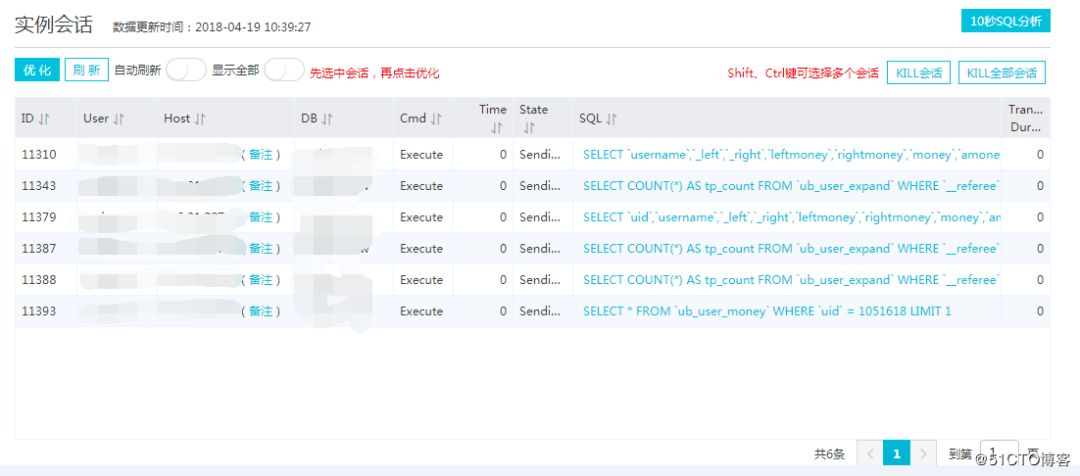Click the 刷新 button

[87, 70]
